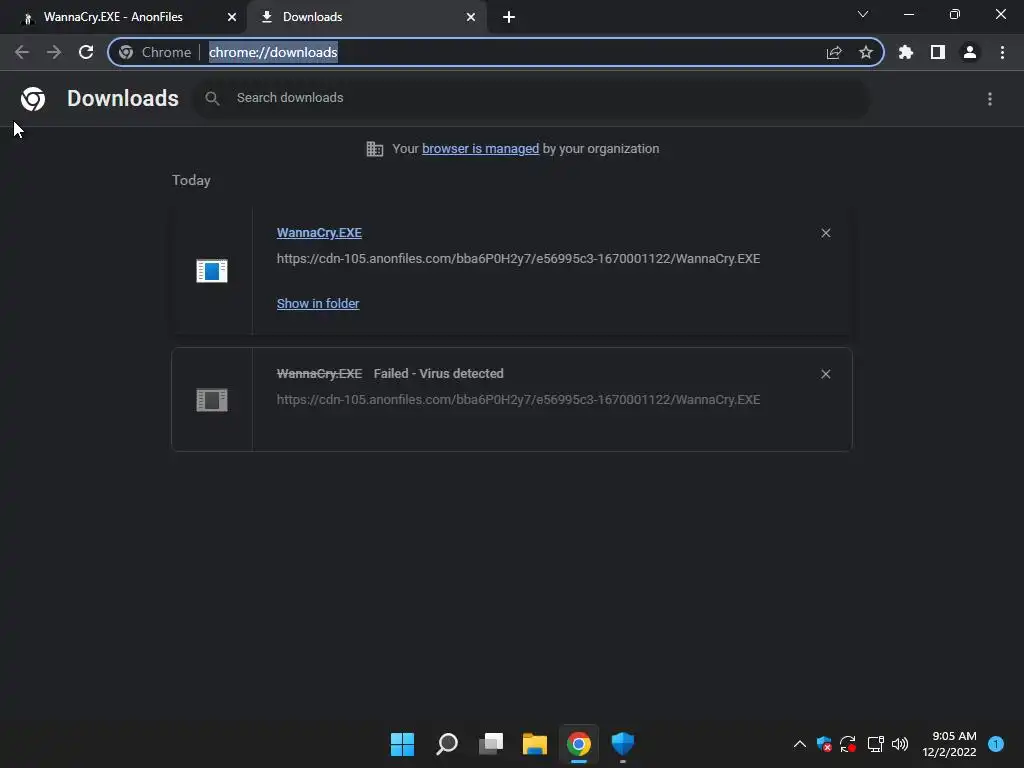Open Windows Security shield on taskbar
This screenshot has height=768, width=1024.
pyautogui.click(x=622, y=744)
